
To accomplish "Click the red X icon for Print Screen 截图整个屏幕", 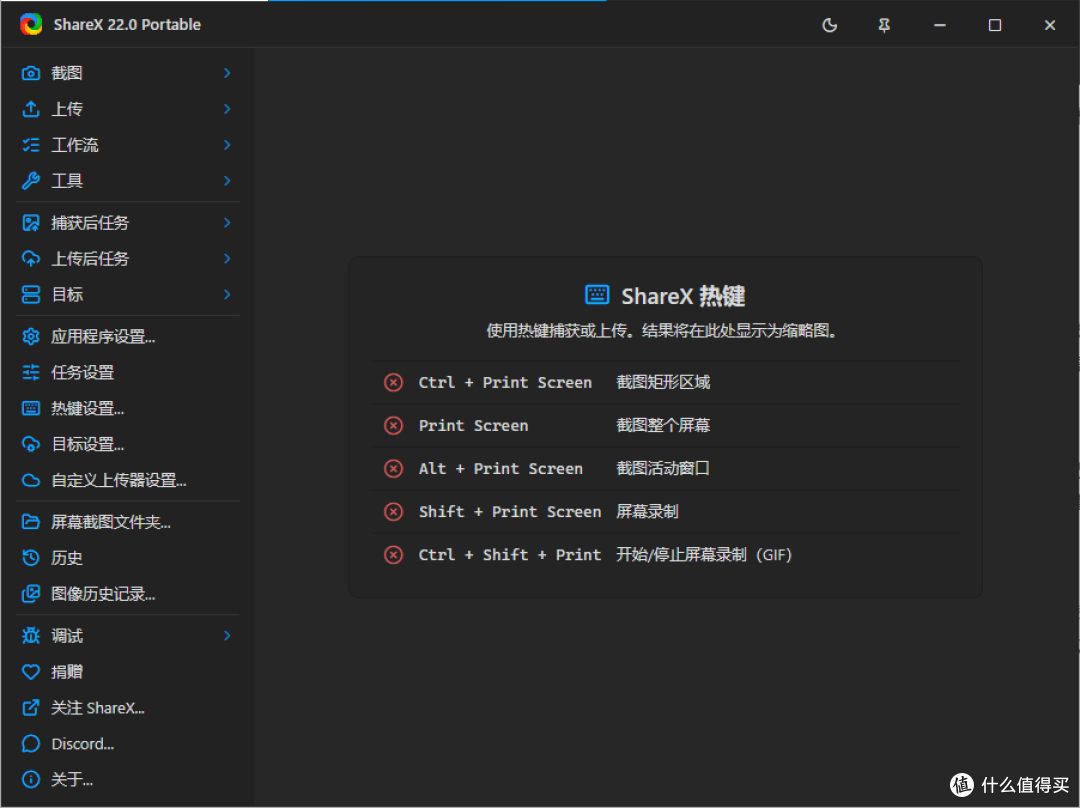I will click(x=393, y=426).
